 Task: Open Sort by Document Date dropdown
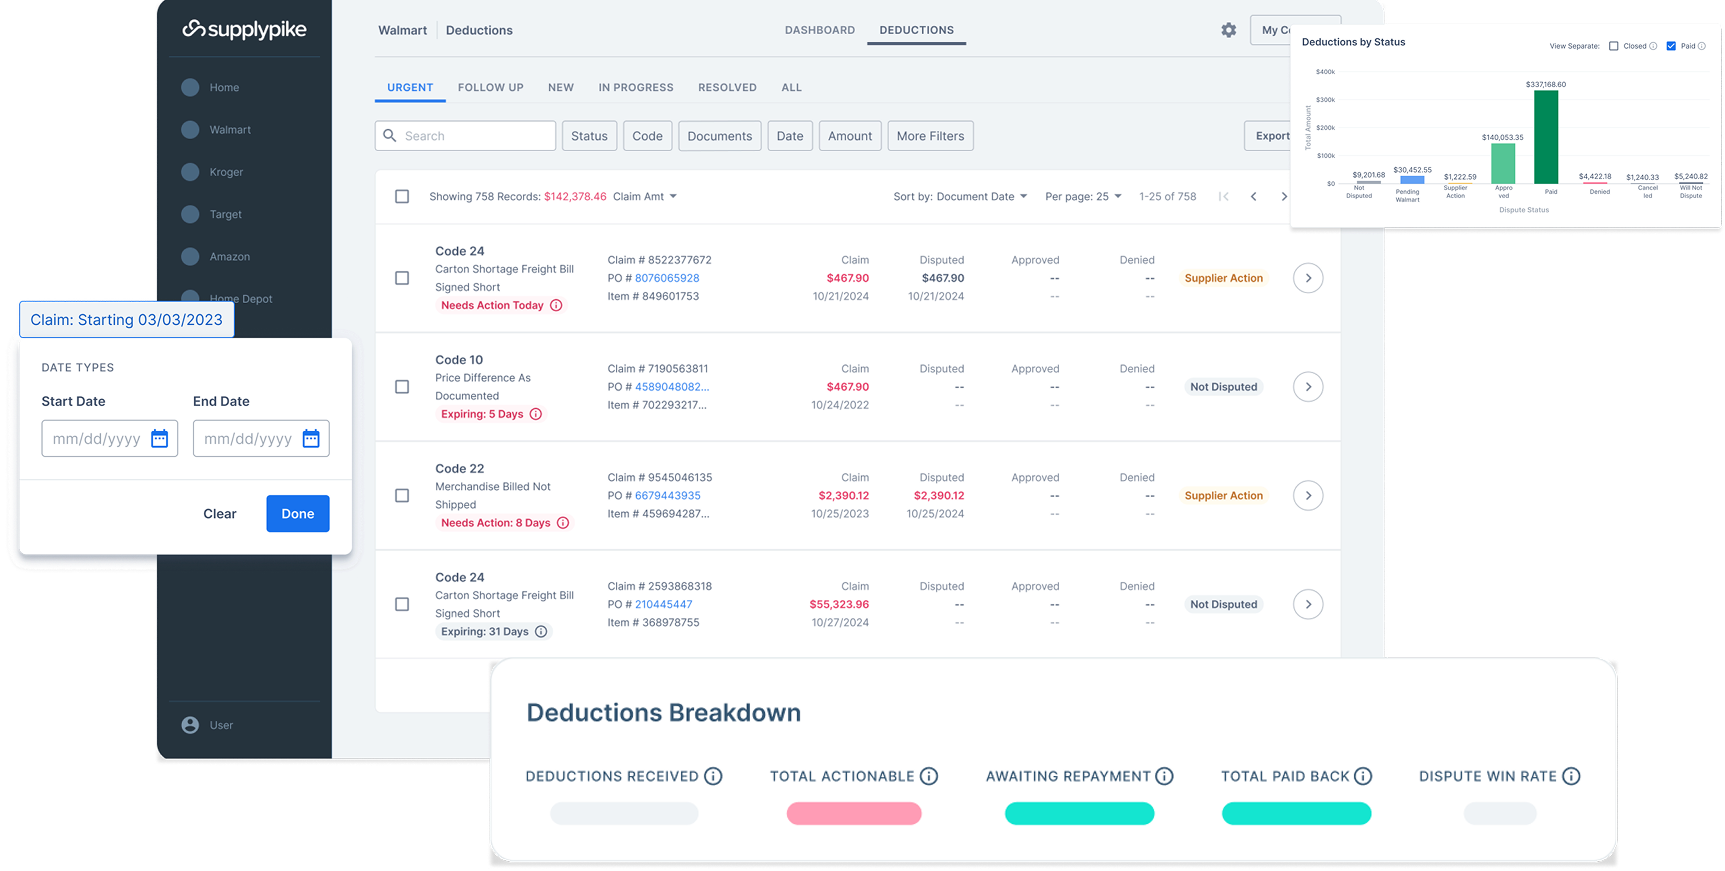click(x=960, y=197)
